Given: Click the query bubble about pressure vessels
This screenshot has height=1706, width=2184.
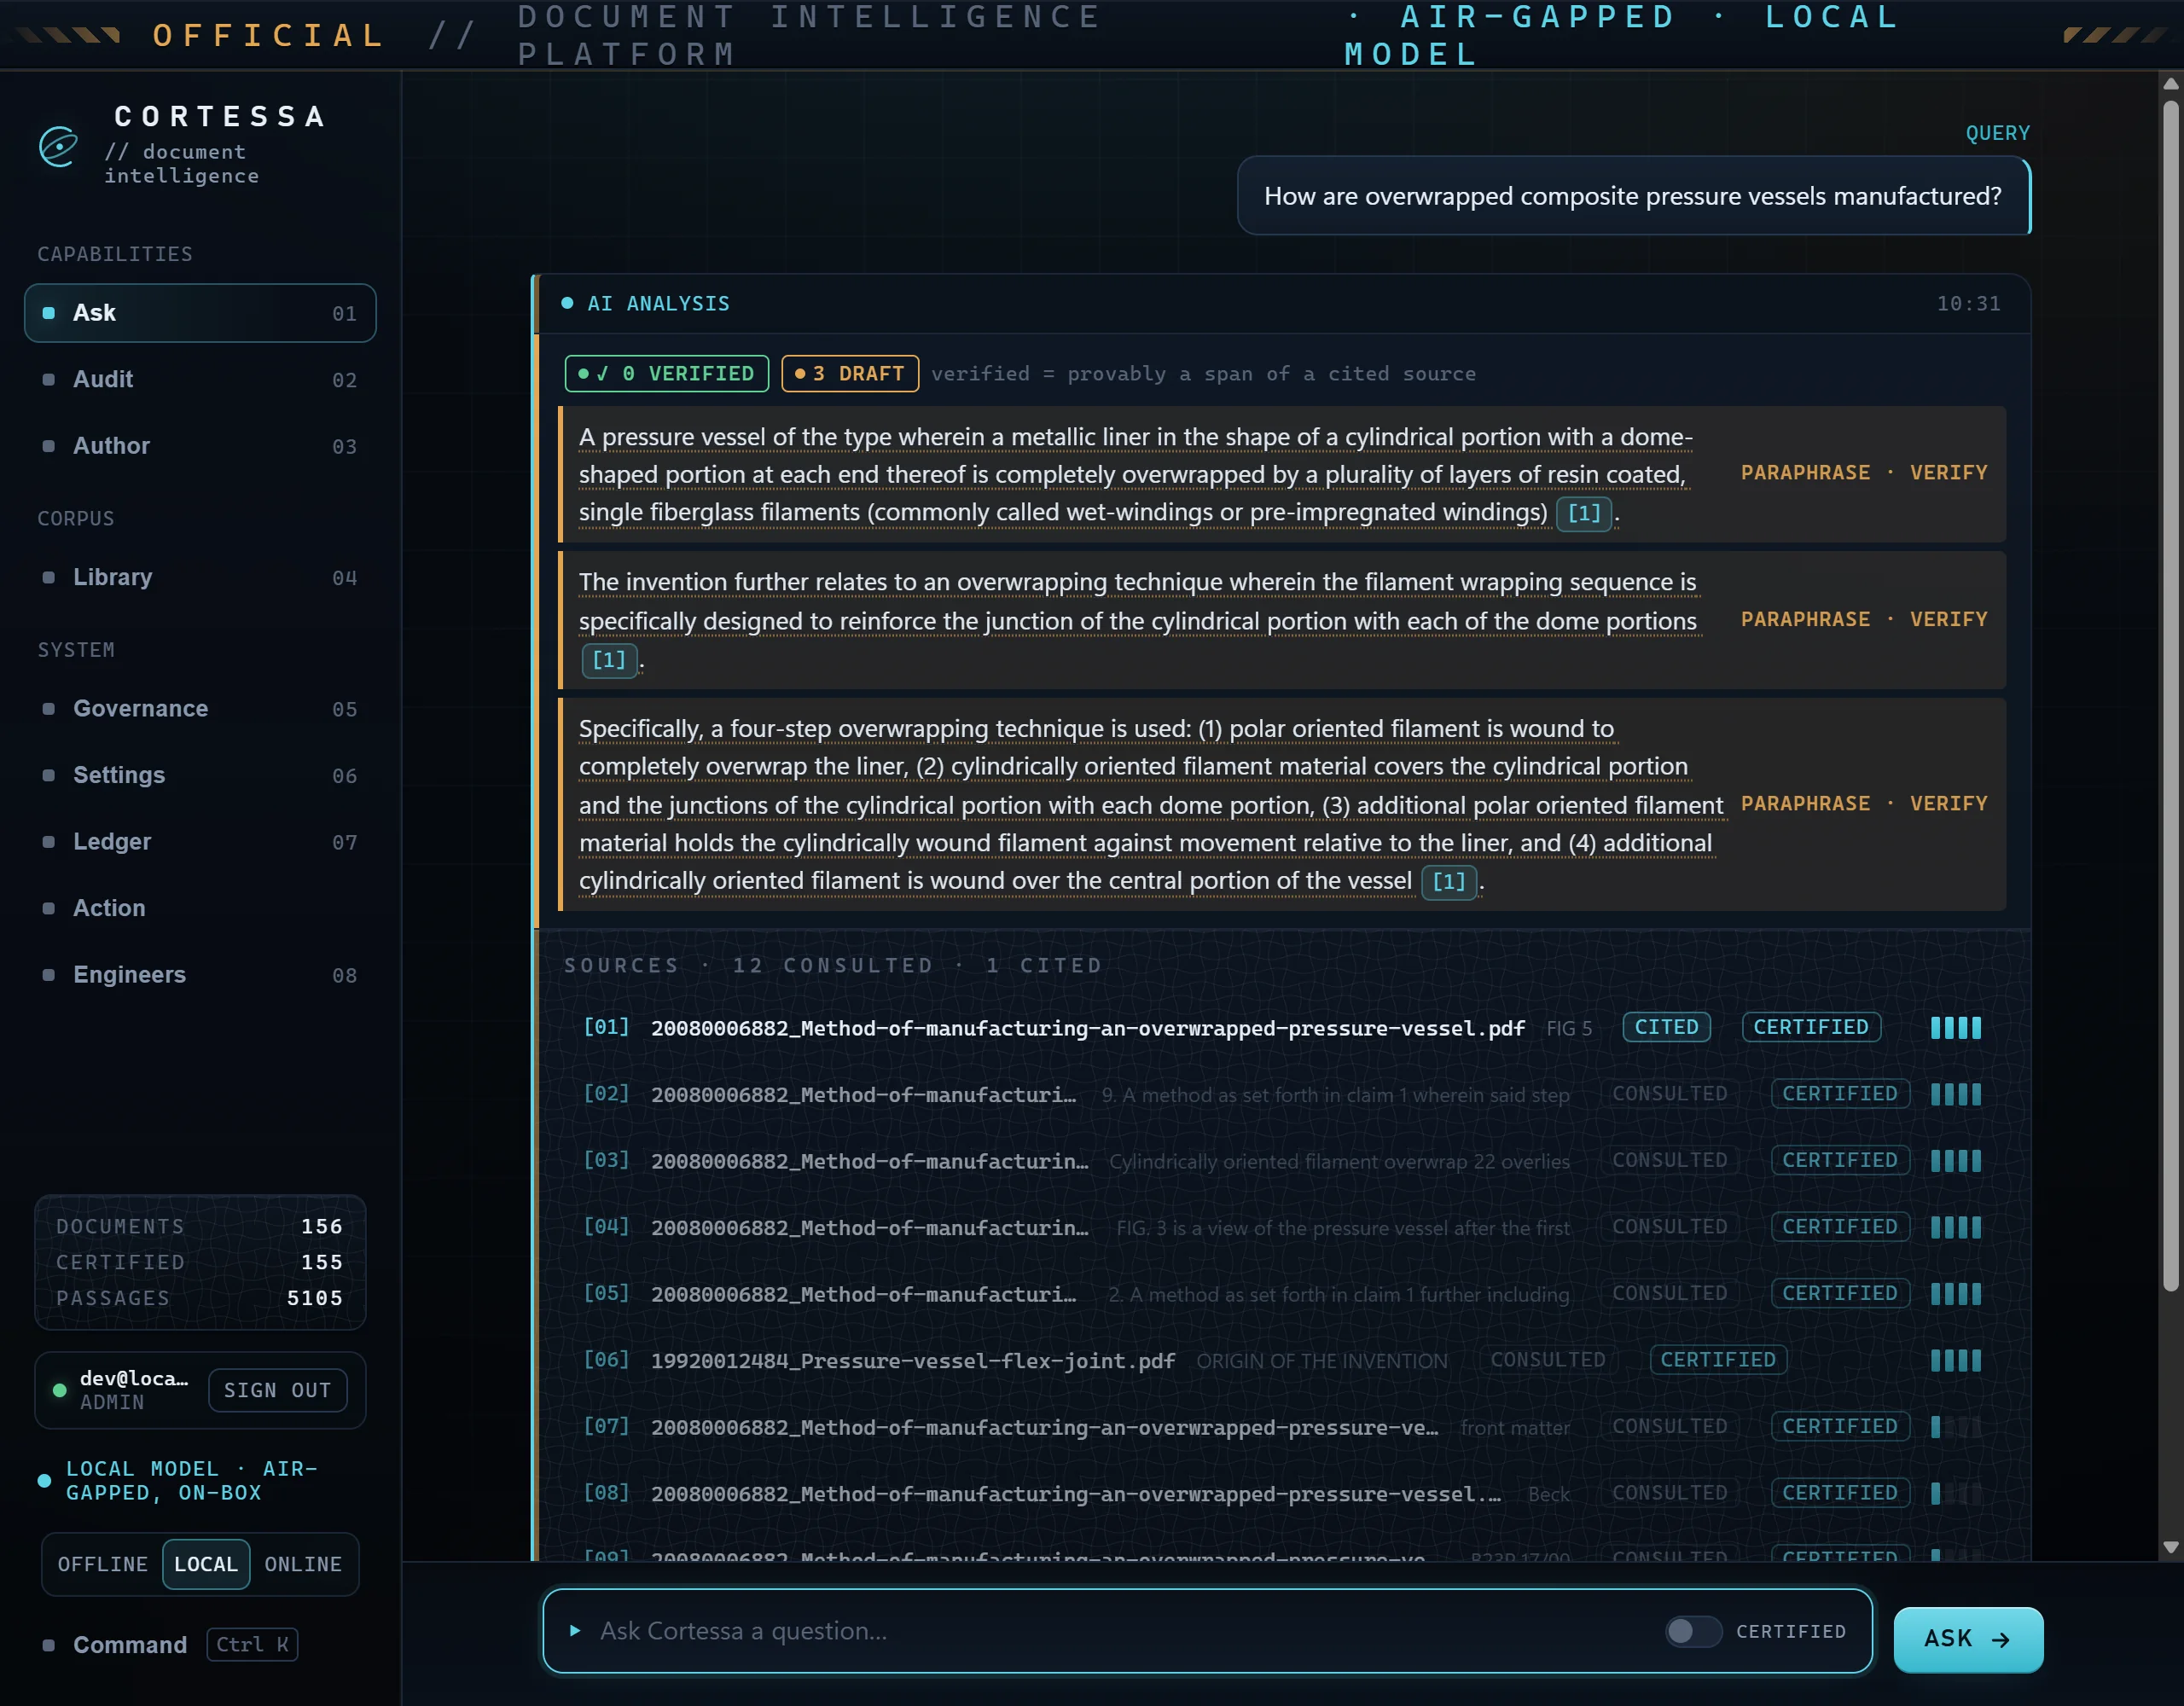Looking at the screenshot, I should click(1633, 196).
